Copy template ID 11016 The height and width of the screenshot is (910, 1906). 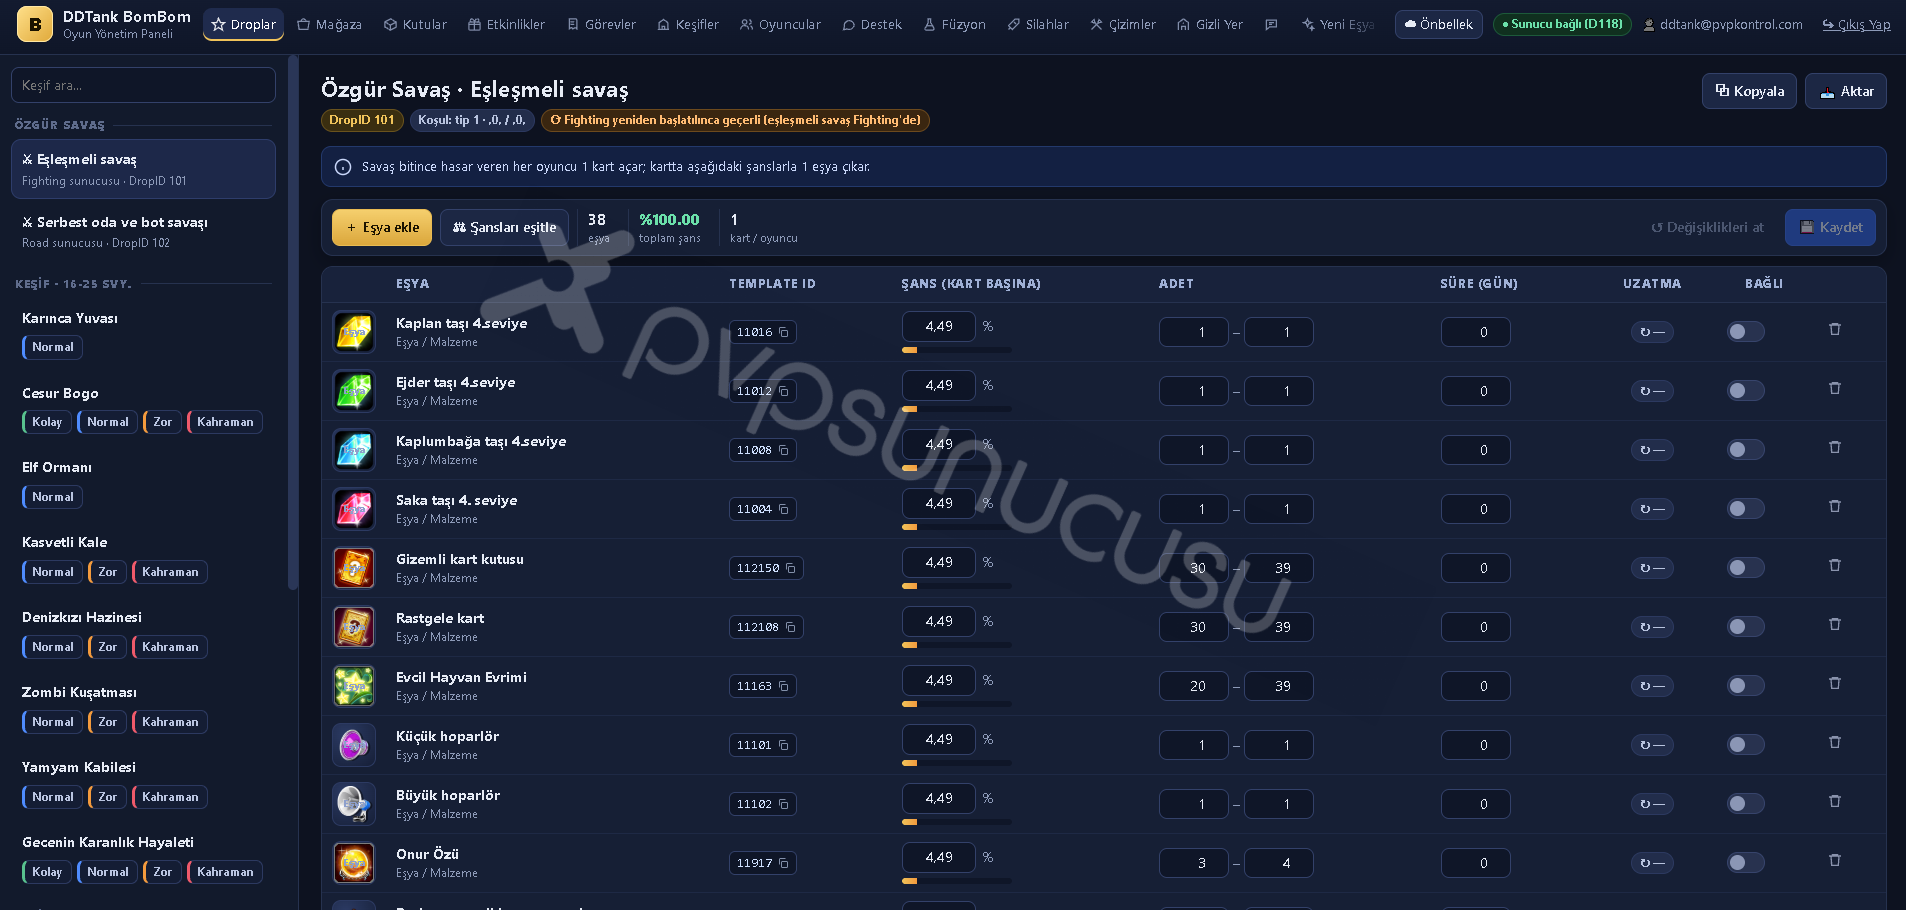(784, 333)
